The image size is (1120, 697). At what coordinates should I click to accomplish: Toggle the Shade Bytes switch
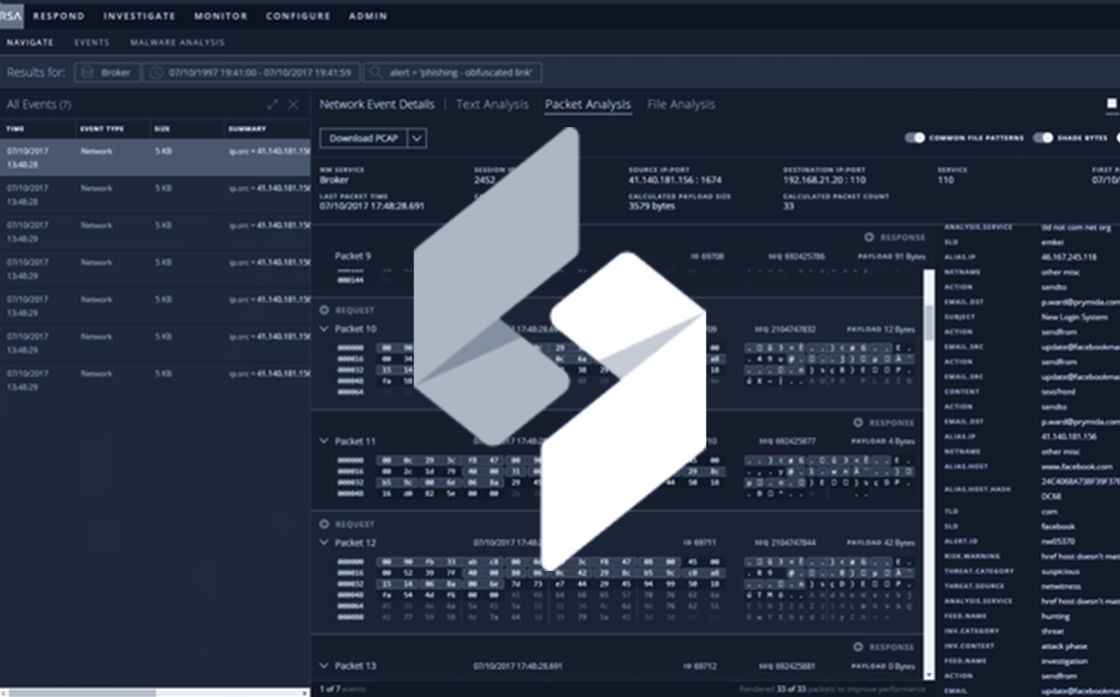(1040, 136)
